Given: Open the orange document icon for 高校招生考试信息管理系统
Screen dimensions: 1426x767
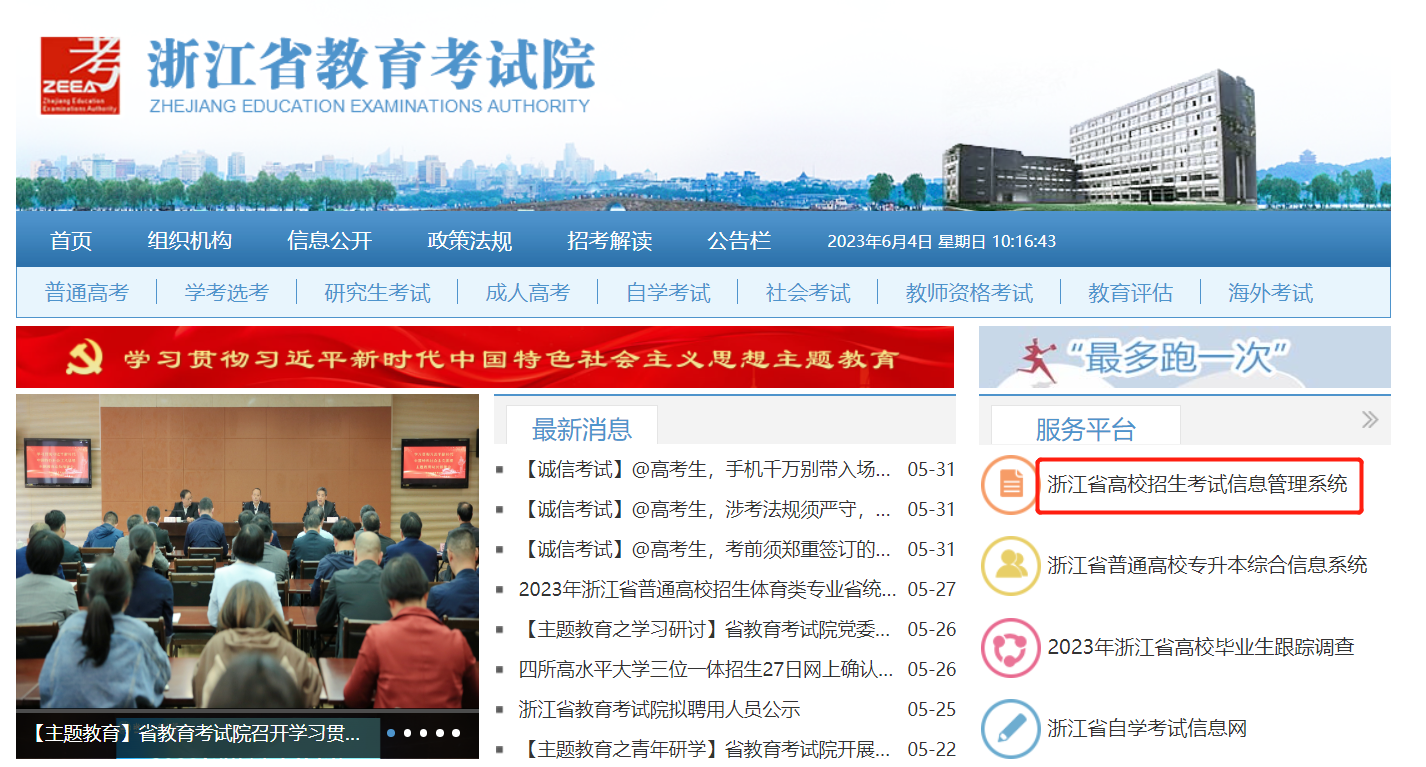Looking at the screenshot, I should click(x=1010, y=484).
